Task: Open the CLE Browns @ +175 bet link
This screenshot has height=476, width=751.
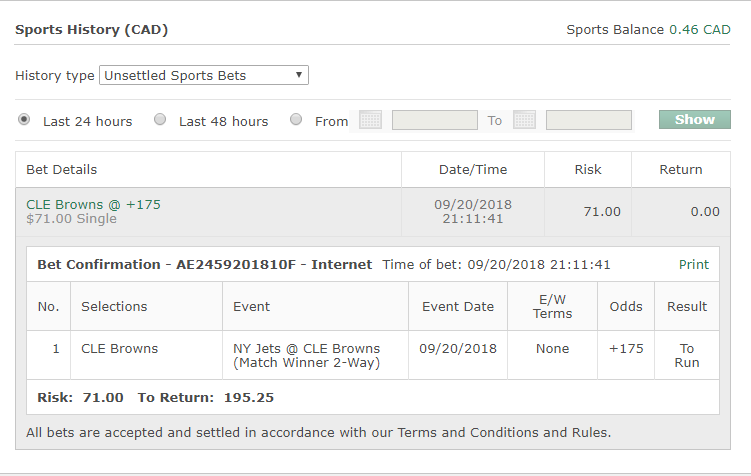Action: point(93,204)
